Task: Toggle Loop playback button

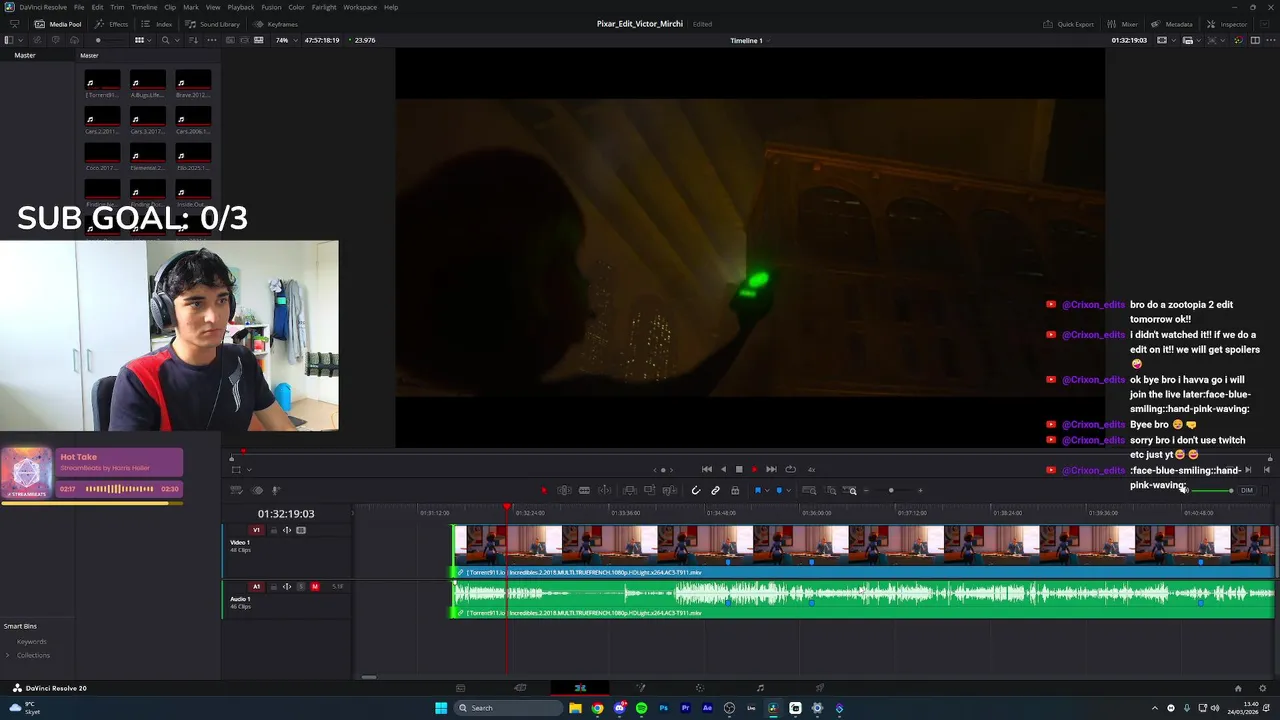Action: point(791,469)
